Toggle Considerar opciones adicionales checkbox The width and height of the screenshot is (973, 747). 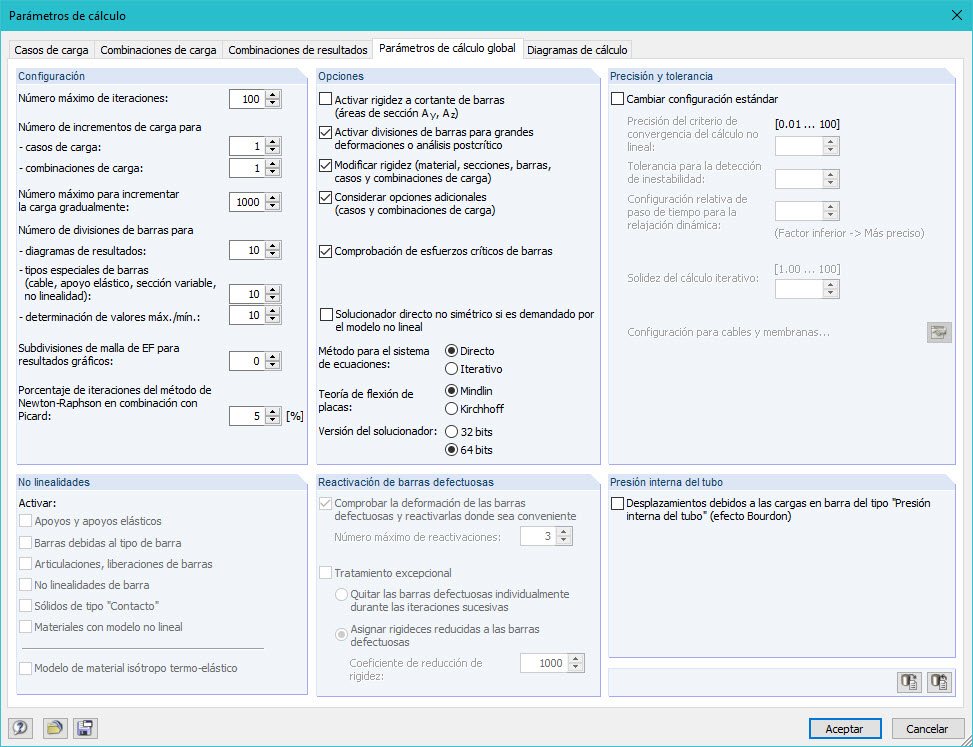pyautogui.click(x=326, y=197)
